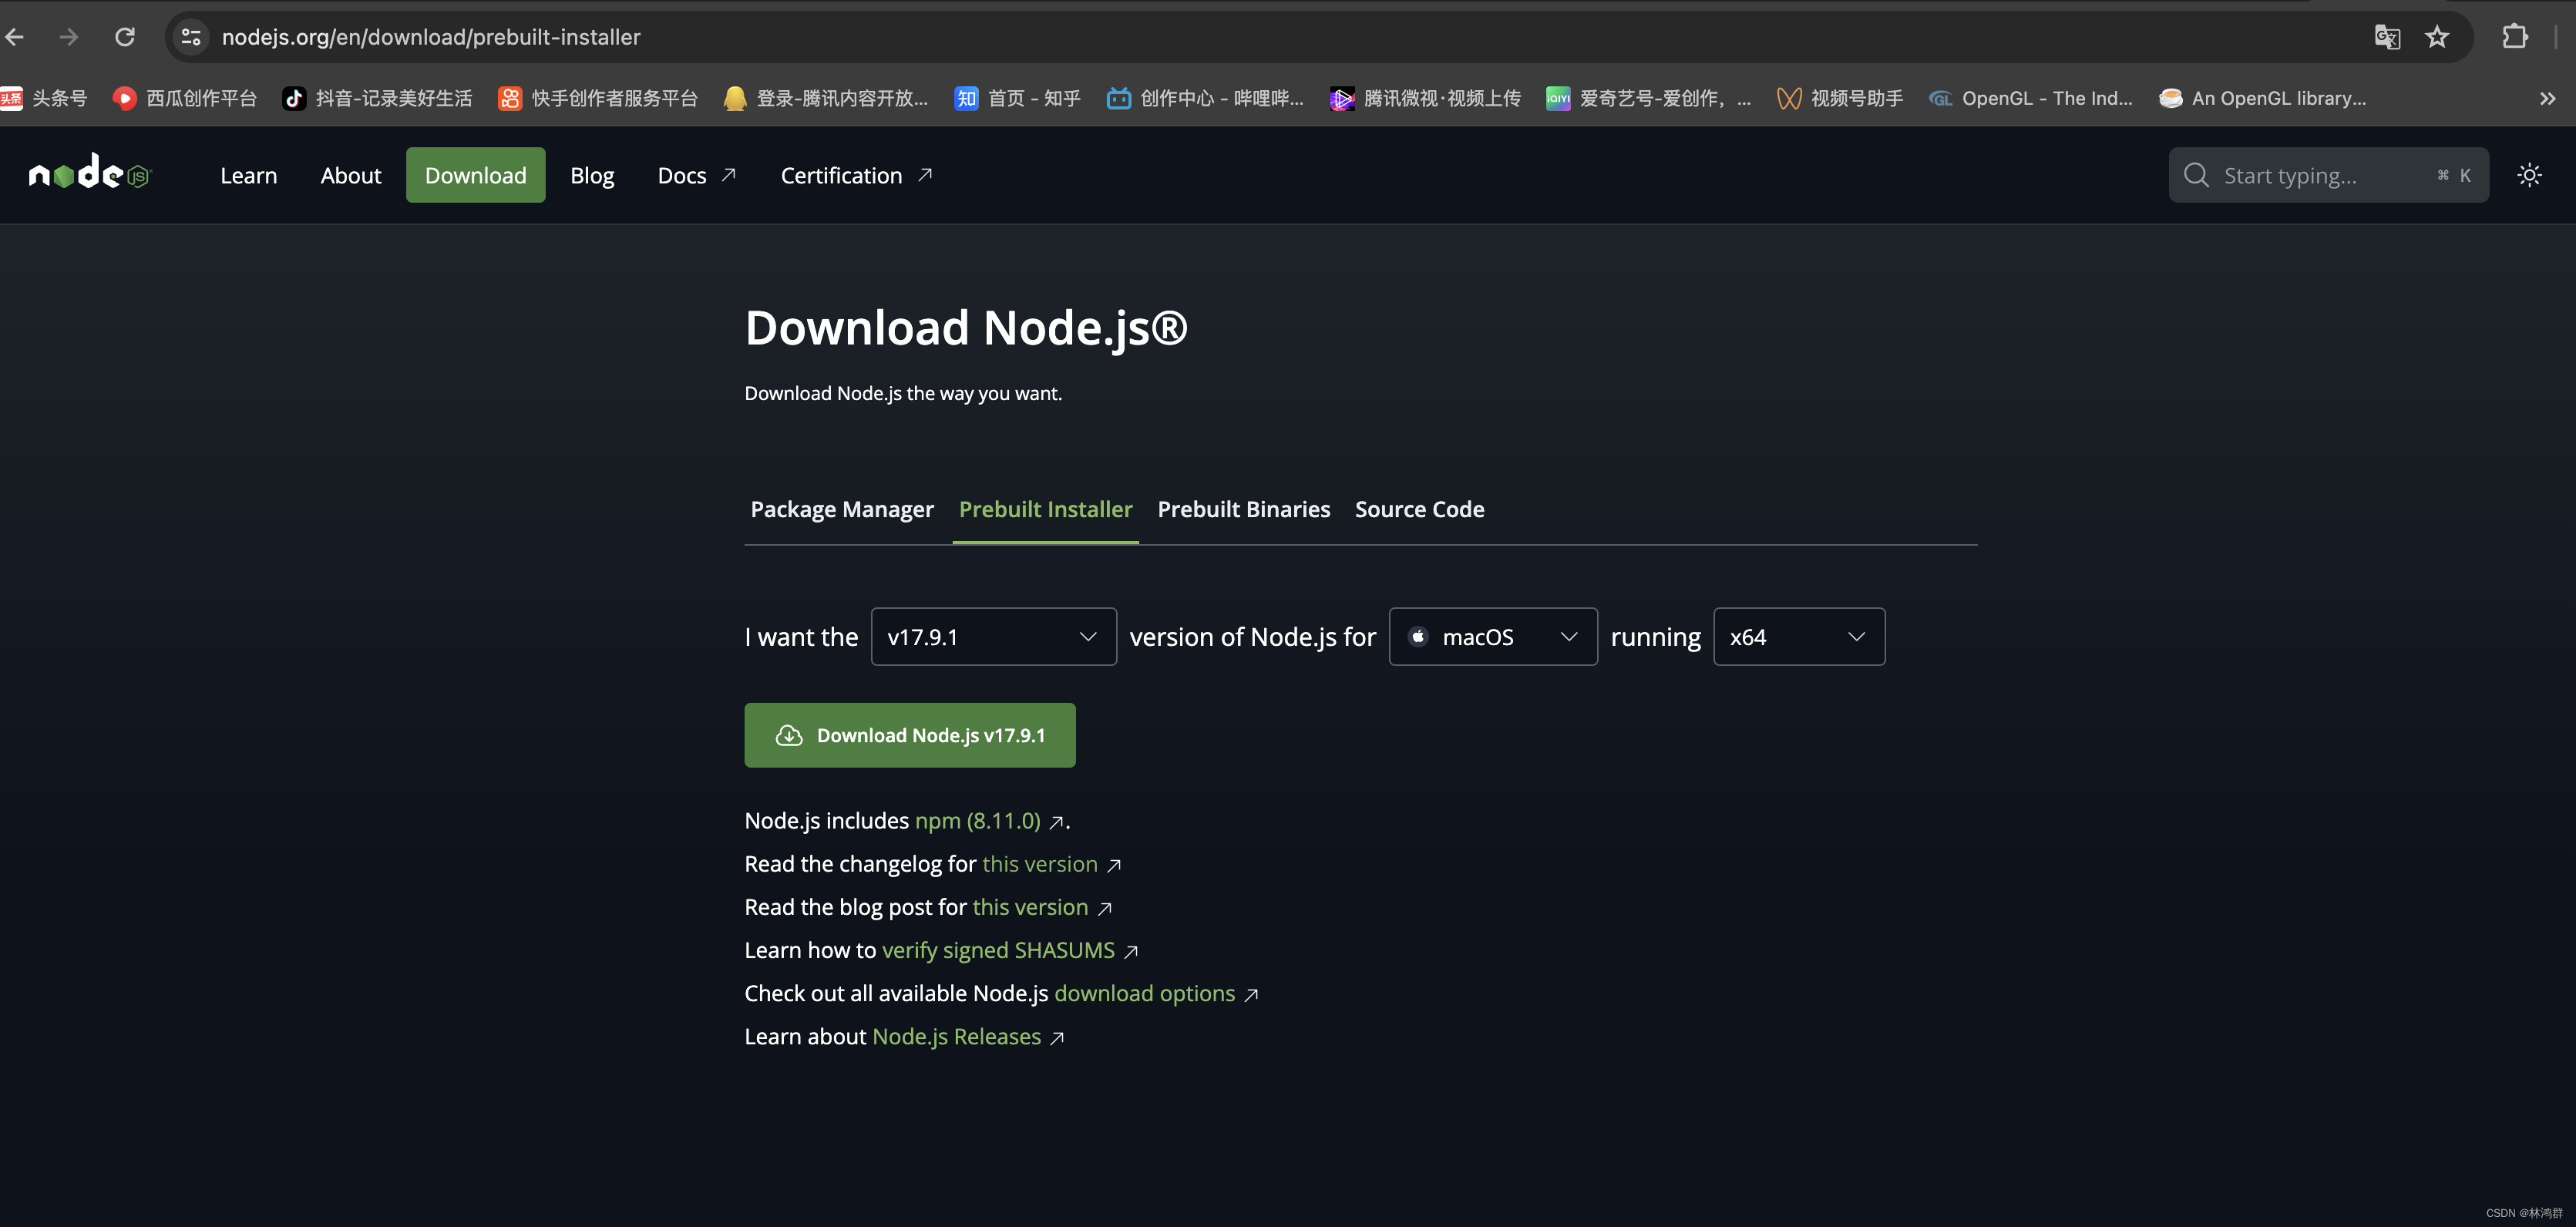Open the An OpenGL library bookmark
Viewport: 2576px width, 1227px height.
2263,98
